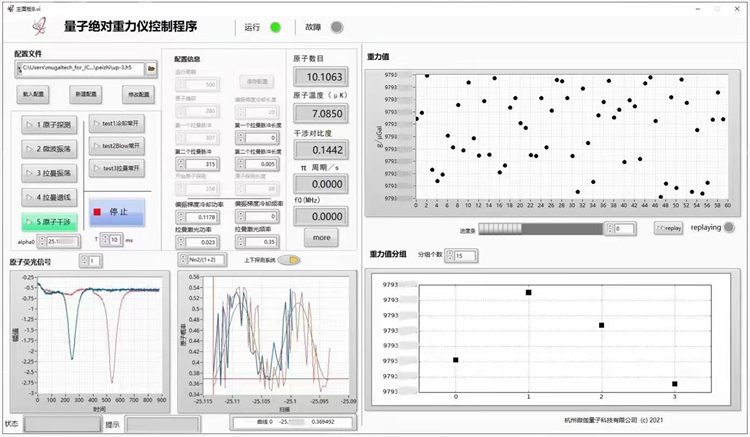Click test1冷却常开 button
The image size is (750, 437).
click(x=117, y=123)
